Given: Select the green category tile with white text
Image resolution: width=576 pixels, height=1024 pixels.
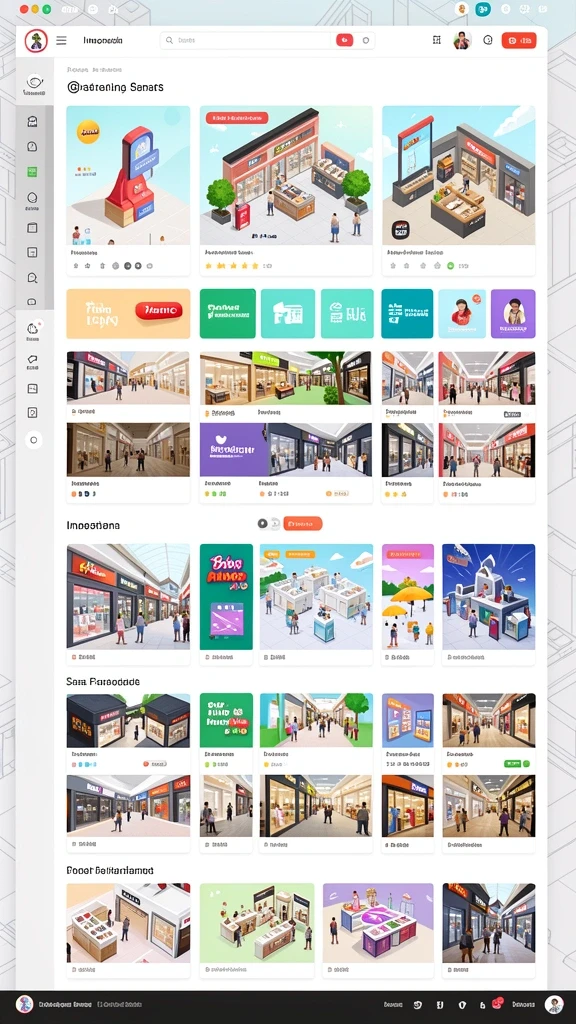Looking at the screenshot, I should click(x=228, y=313).
